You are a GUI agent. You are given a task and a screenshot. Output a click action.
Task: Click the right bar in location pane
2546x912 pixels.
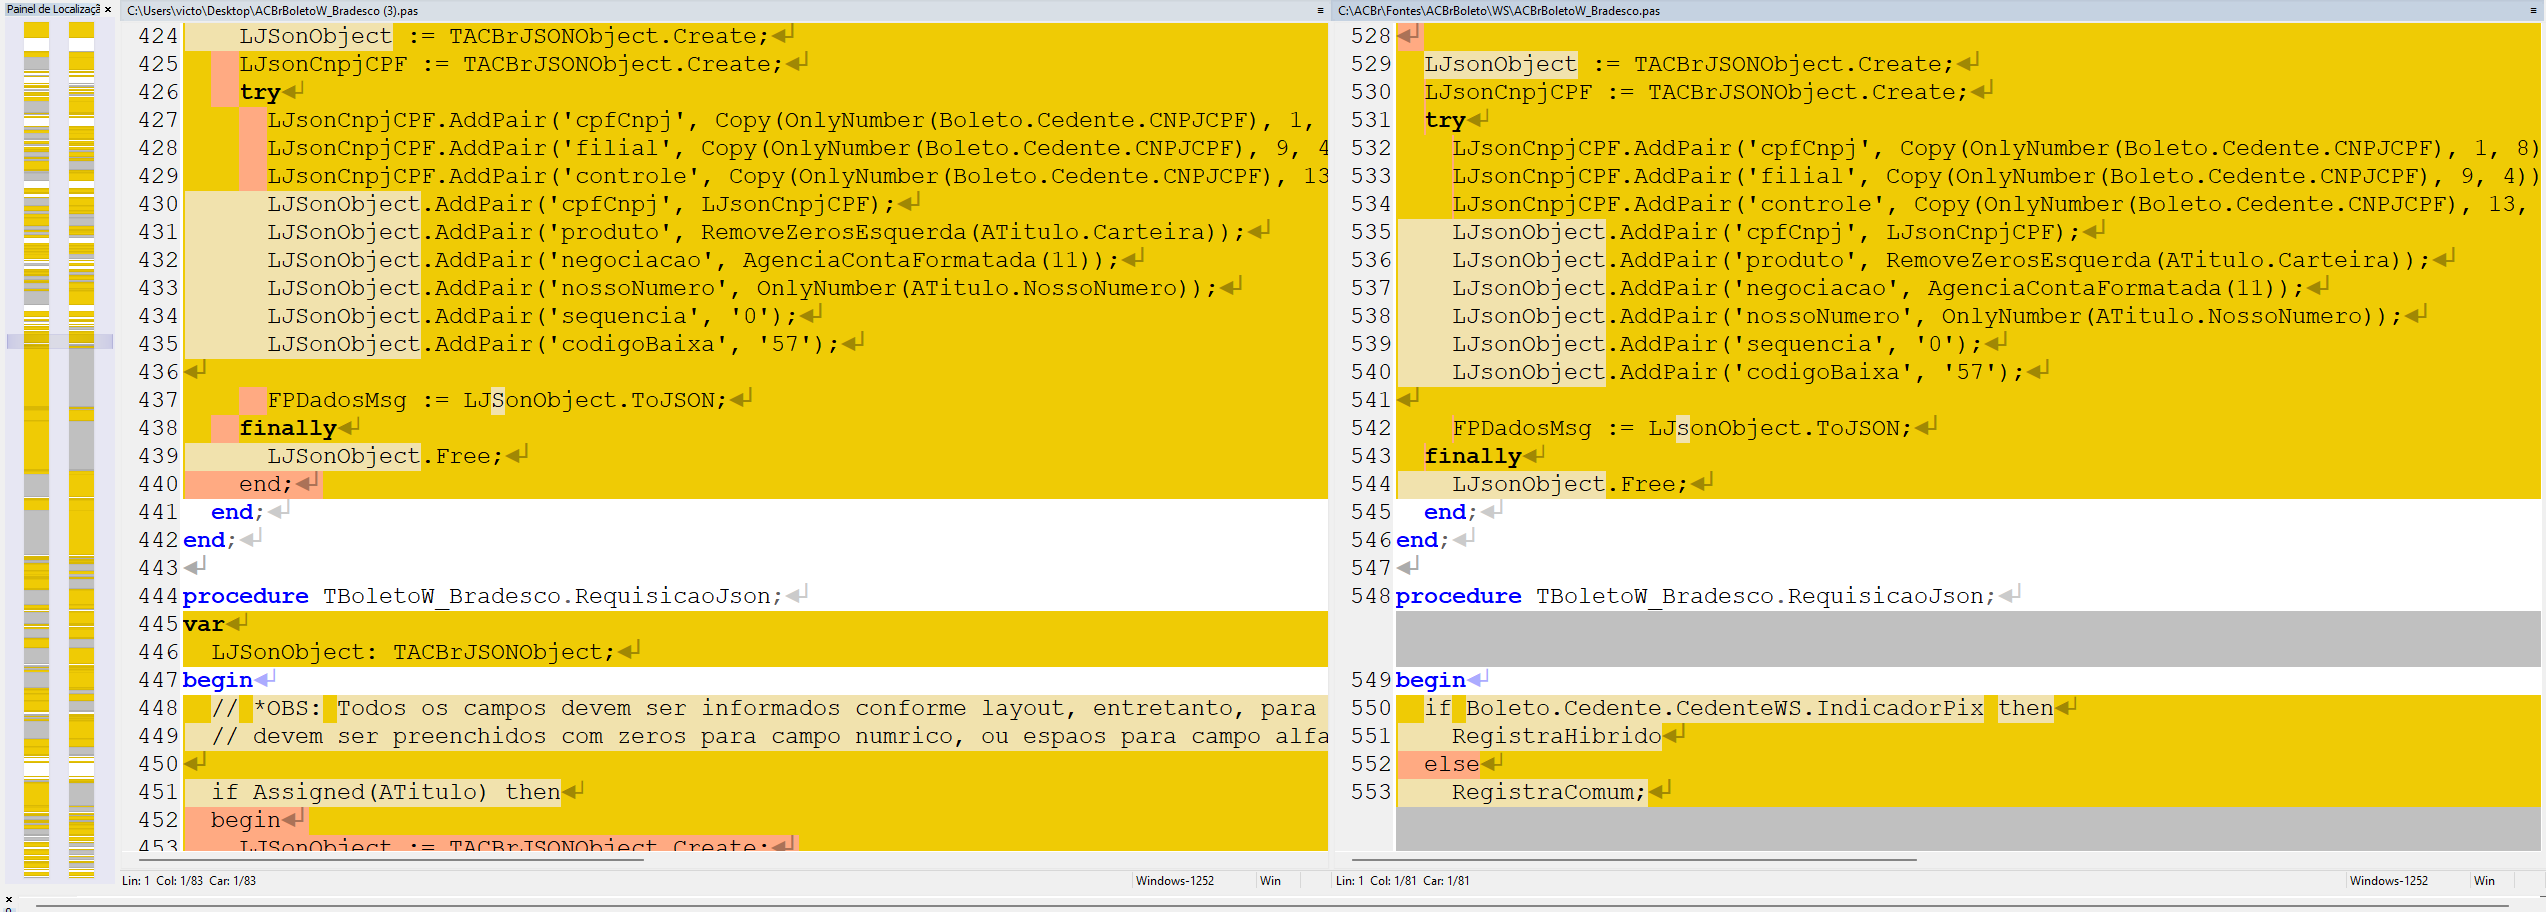click(x=81, y=448)
